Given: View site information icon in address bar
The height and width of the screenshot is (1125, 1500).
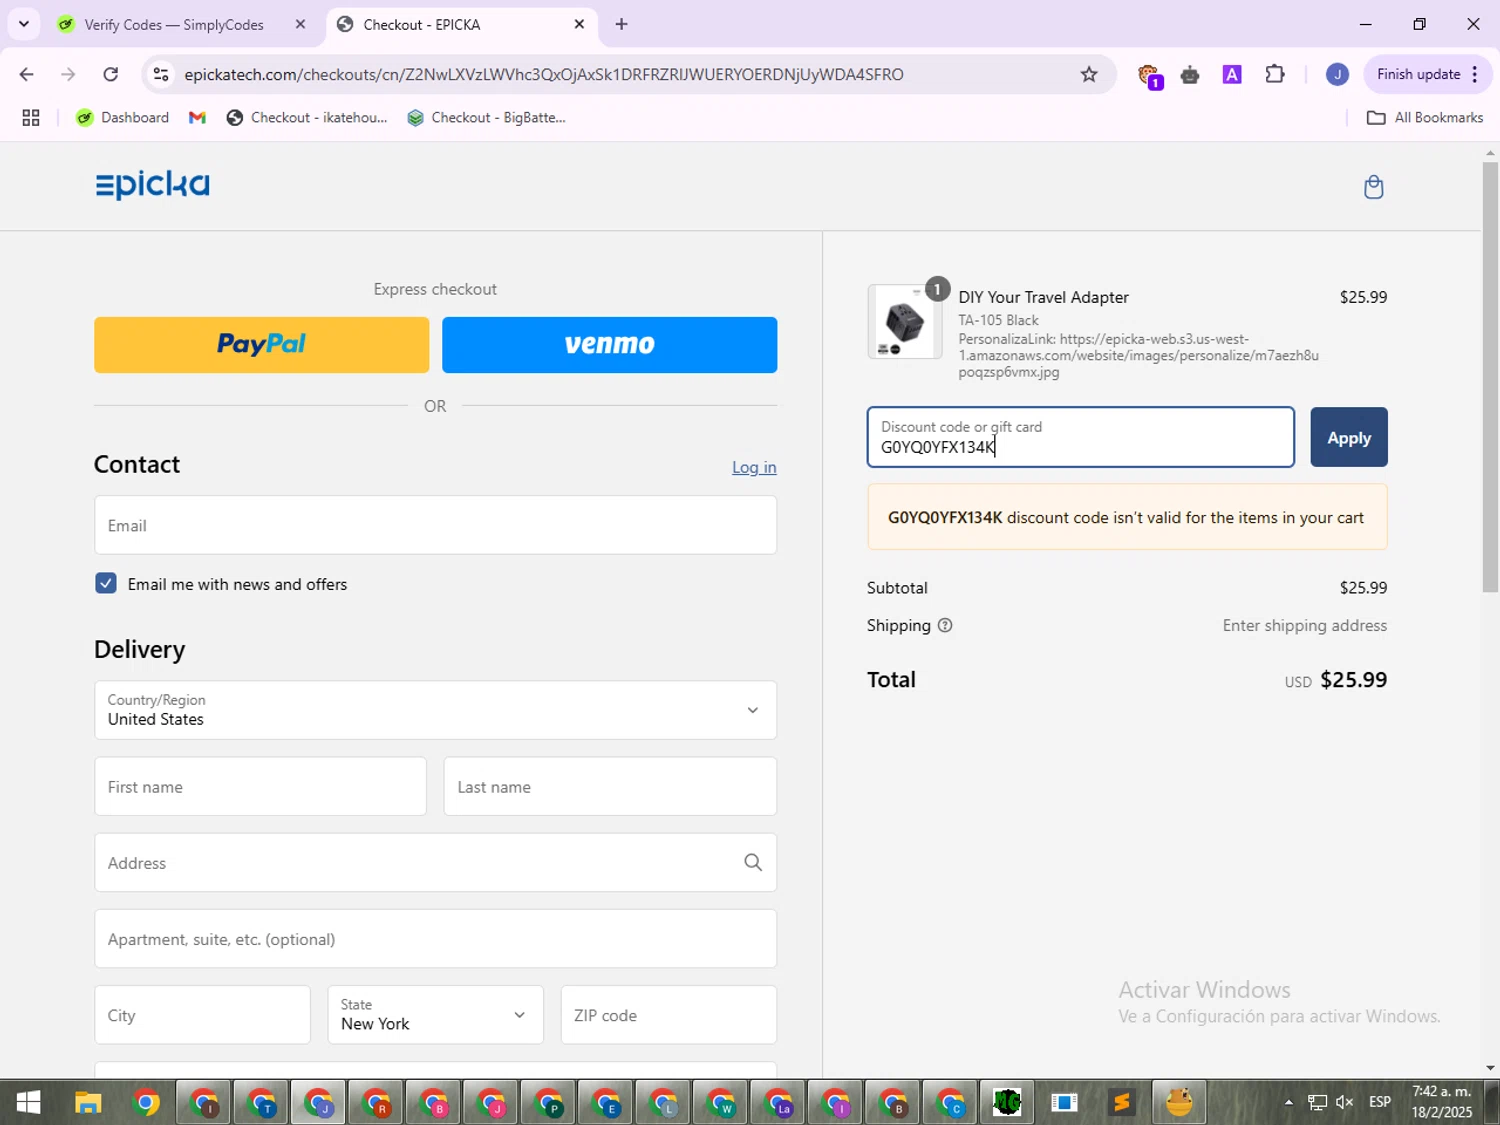Looking at the screenshot, I should pos(161,74).
